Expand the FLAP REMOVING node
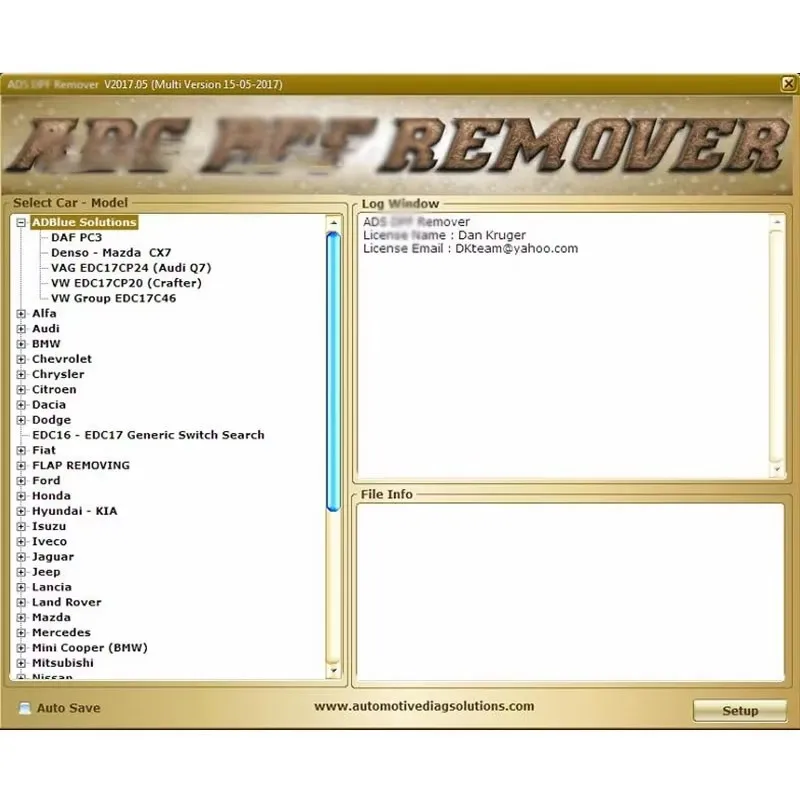The image size is (800, 800). click(21, 466)
